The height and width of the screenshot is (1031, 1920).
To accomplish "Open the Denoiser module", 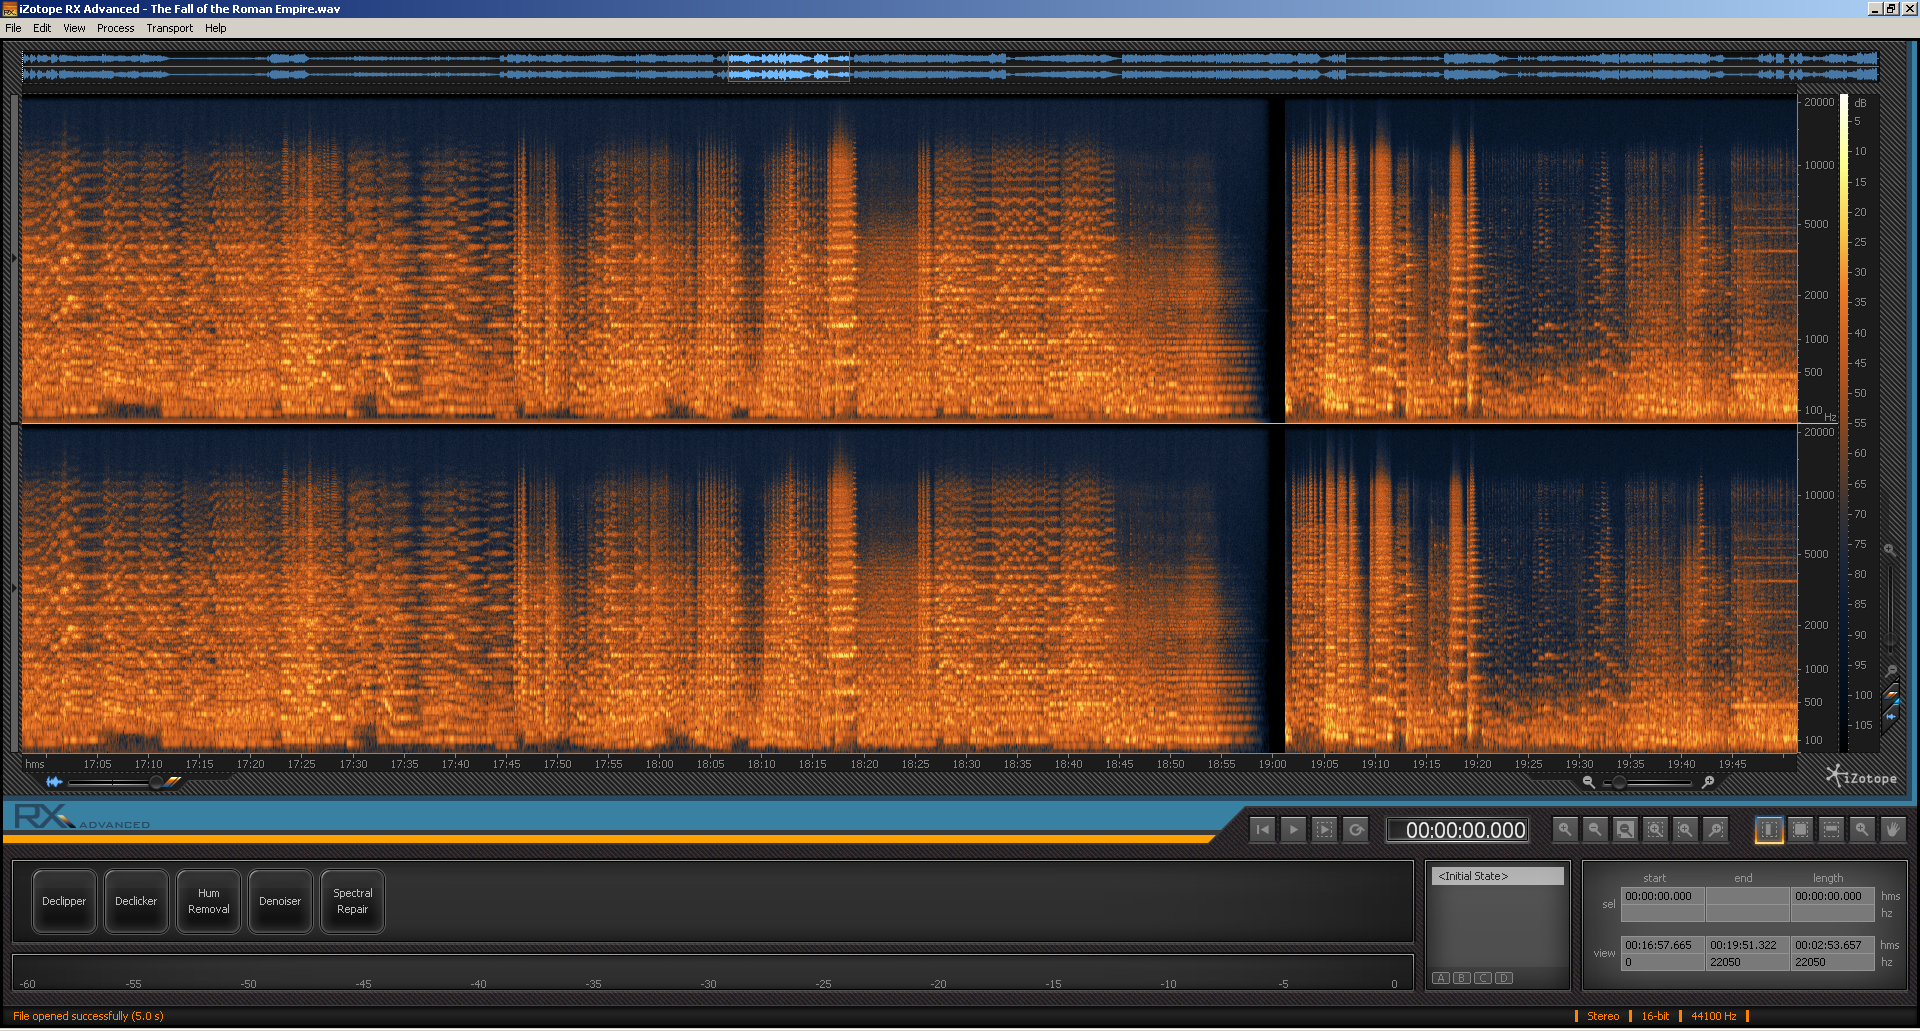I will coord(280,901).
